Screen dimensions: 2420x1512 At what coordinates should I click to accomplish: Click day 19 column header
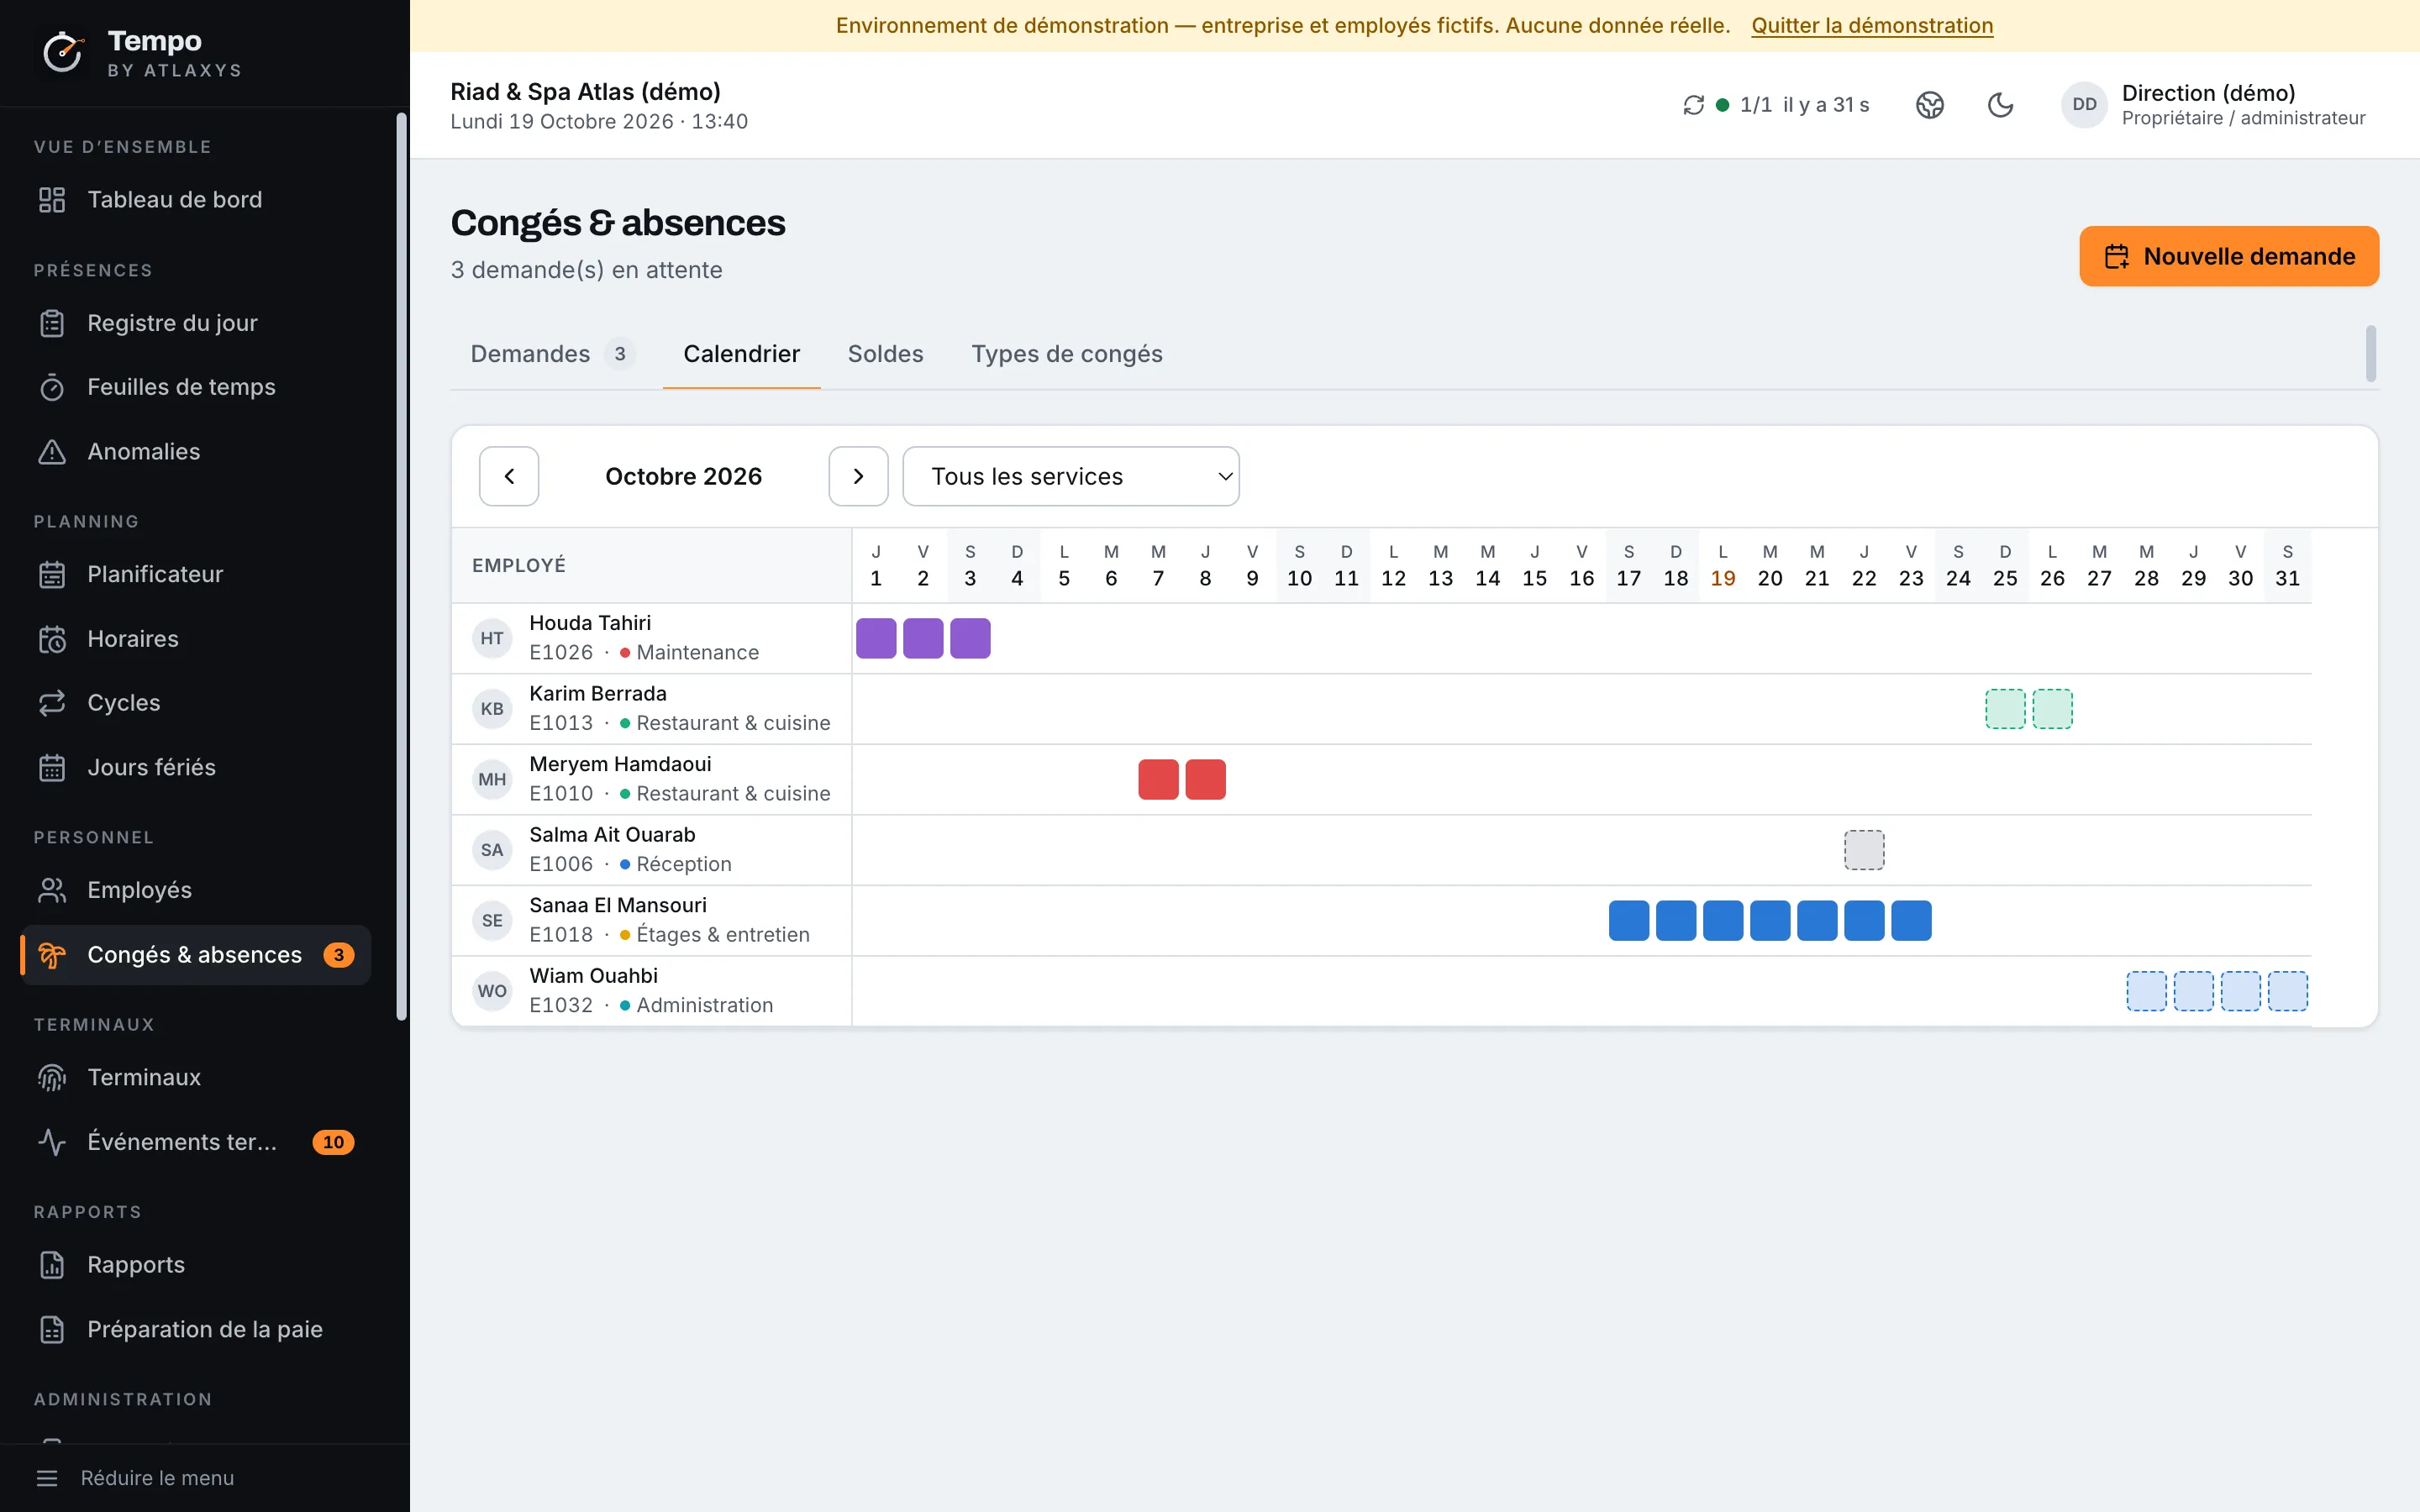[1722, 565]
